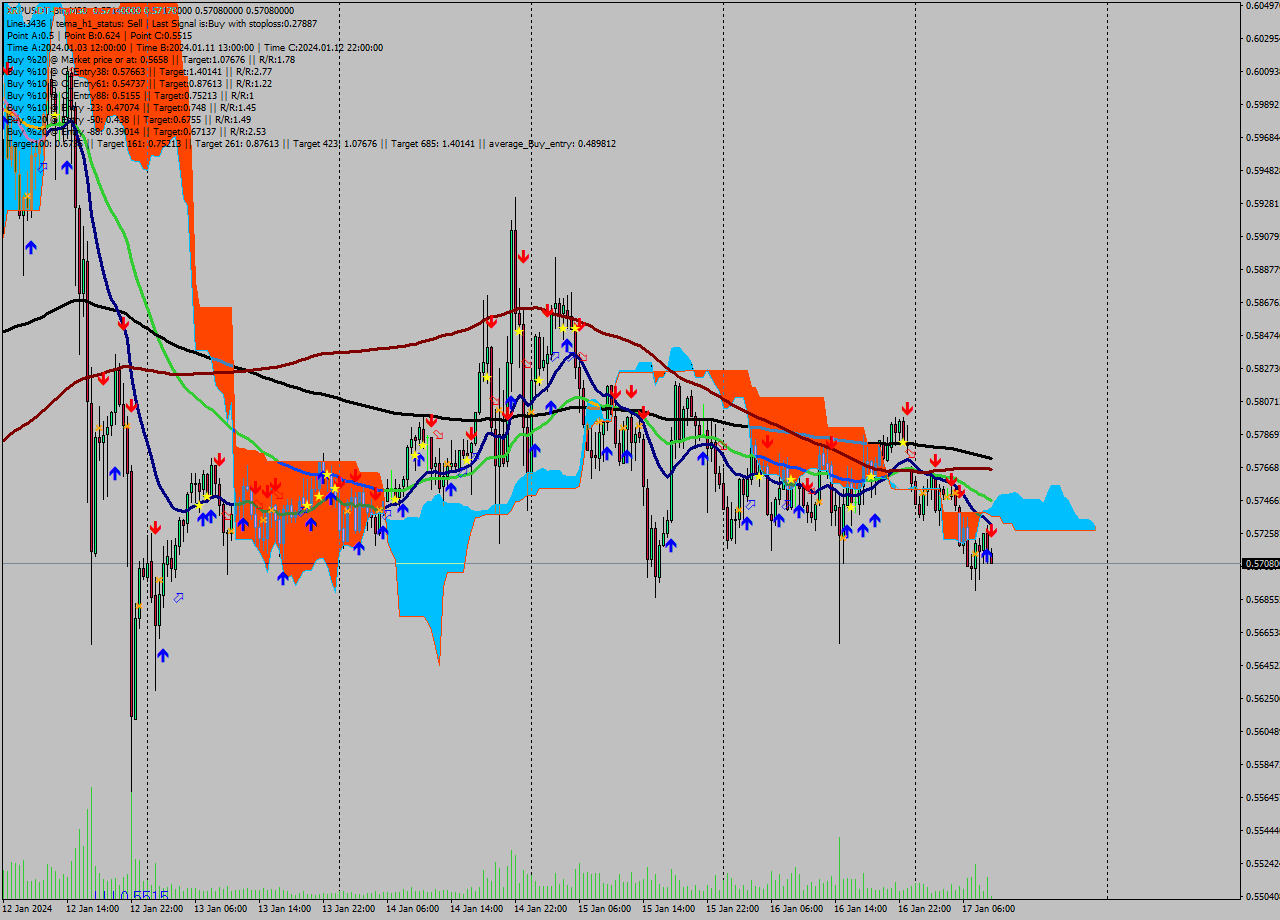Click the '14 Jan 22:00' time axis label
Viewport: 1280px width, 920px height.
(541, 909)
